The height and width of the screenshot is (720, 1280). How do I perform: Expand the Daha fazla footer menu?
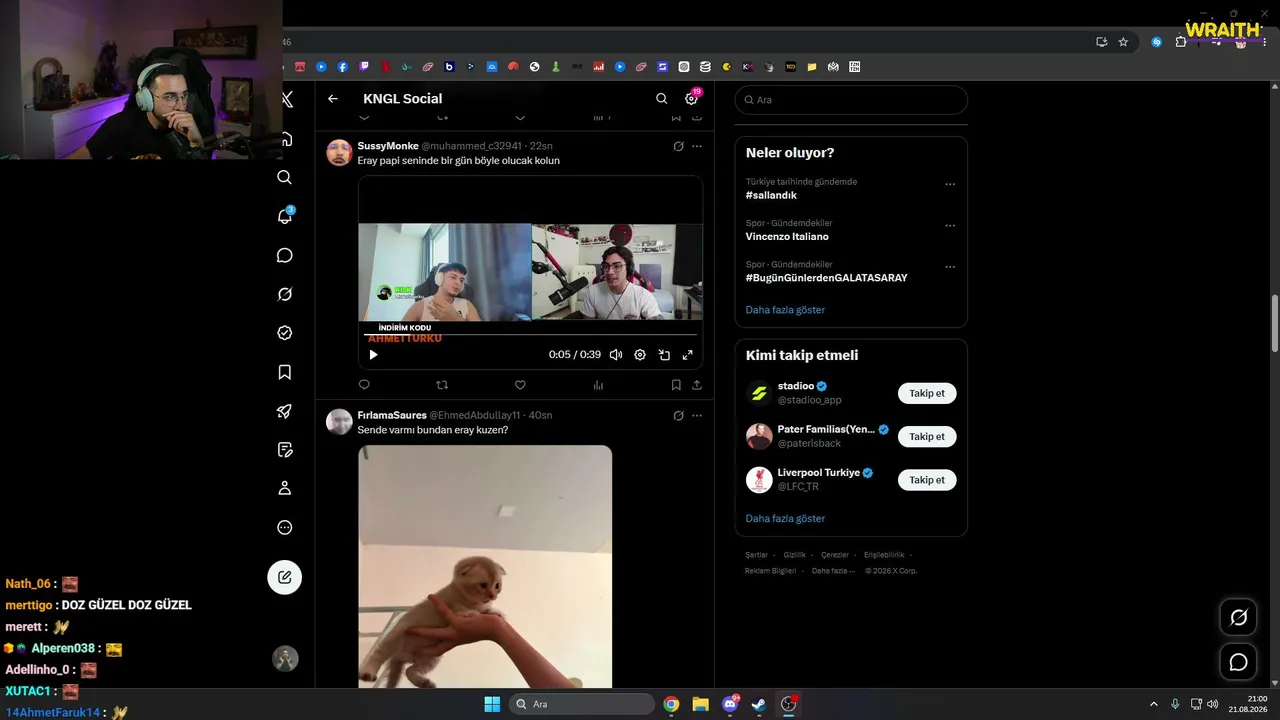(x=834, y=571)
